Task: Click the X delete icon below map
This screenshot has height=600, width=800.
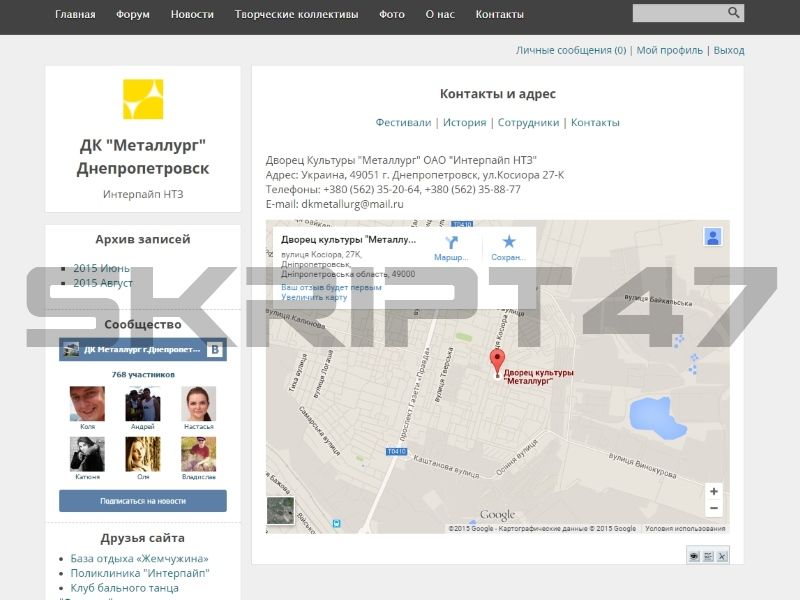Action: [x=722, y=556]
